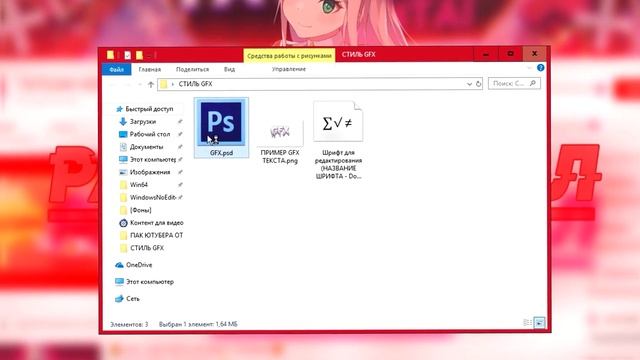The width and height of the screenshot is (640, 360).
Task: Open СТИЛЬ GFX folder in sidebar
Action: click(x=147, y=248)
